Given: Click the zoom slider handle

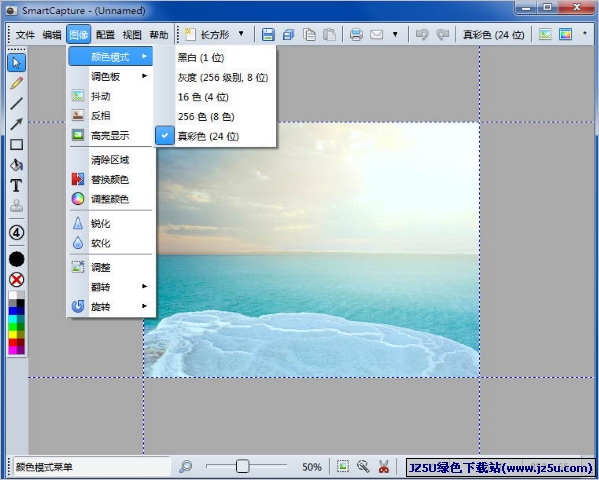Looking at the screenshot, I should click(x=242, y=466).
